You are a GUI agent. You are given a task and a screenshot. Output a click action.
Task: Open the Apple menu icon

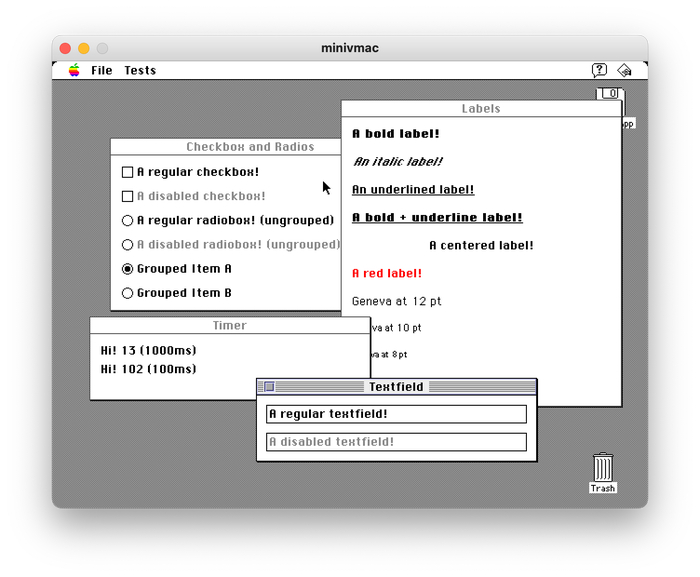point(74,70)
